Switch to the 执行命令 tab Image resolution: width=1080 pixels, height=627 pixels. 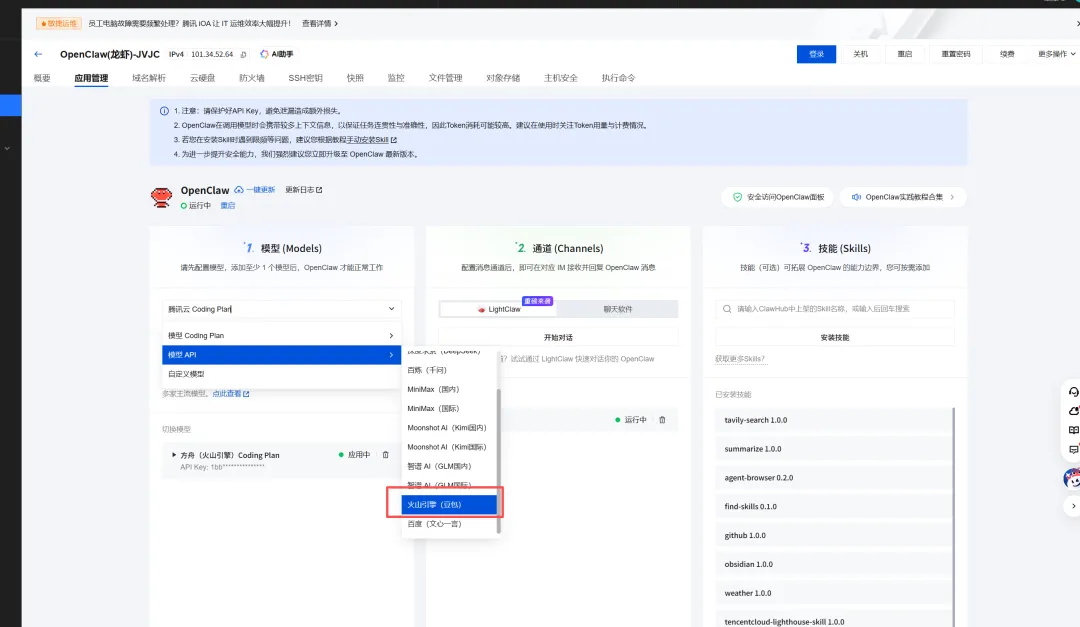[619, 78]
